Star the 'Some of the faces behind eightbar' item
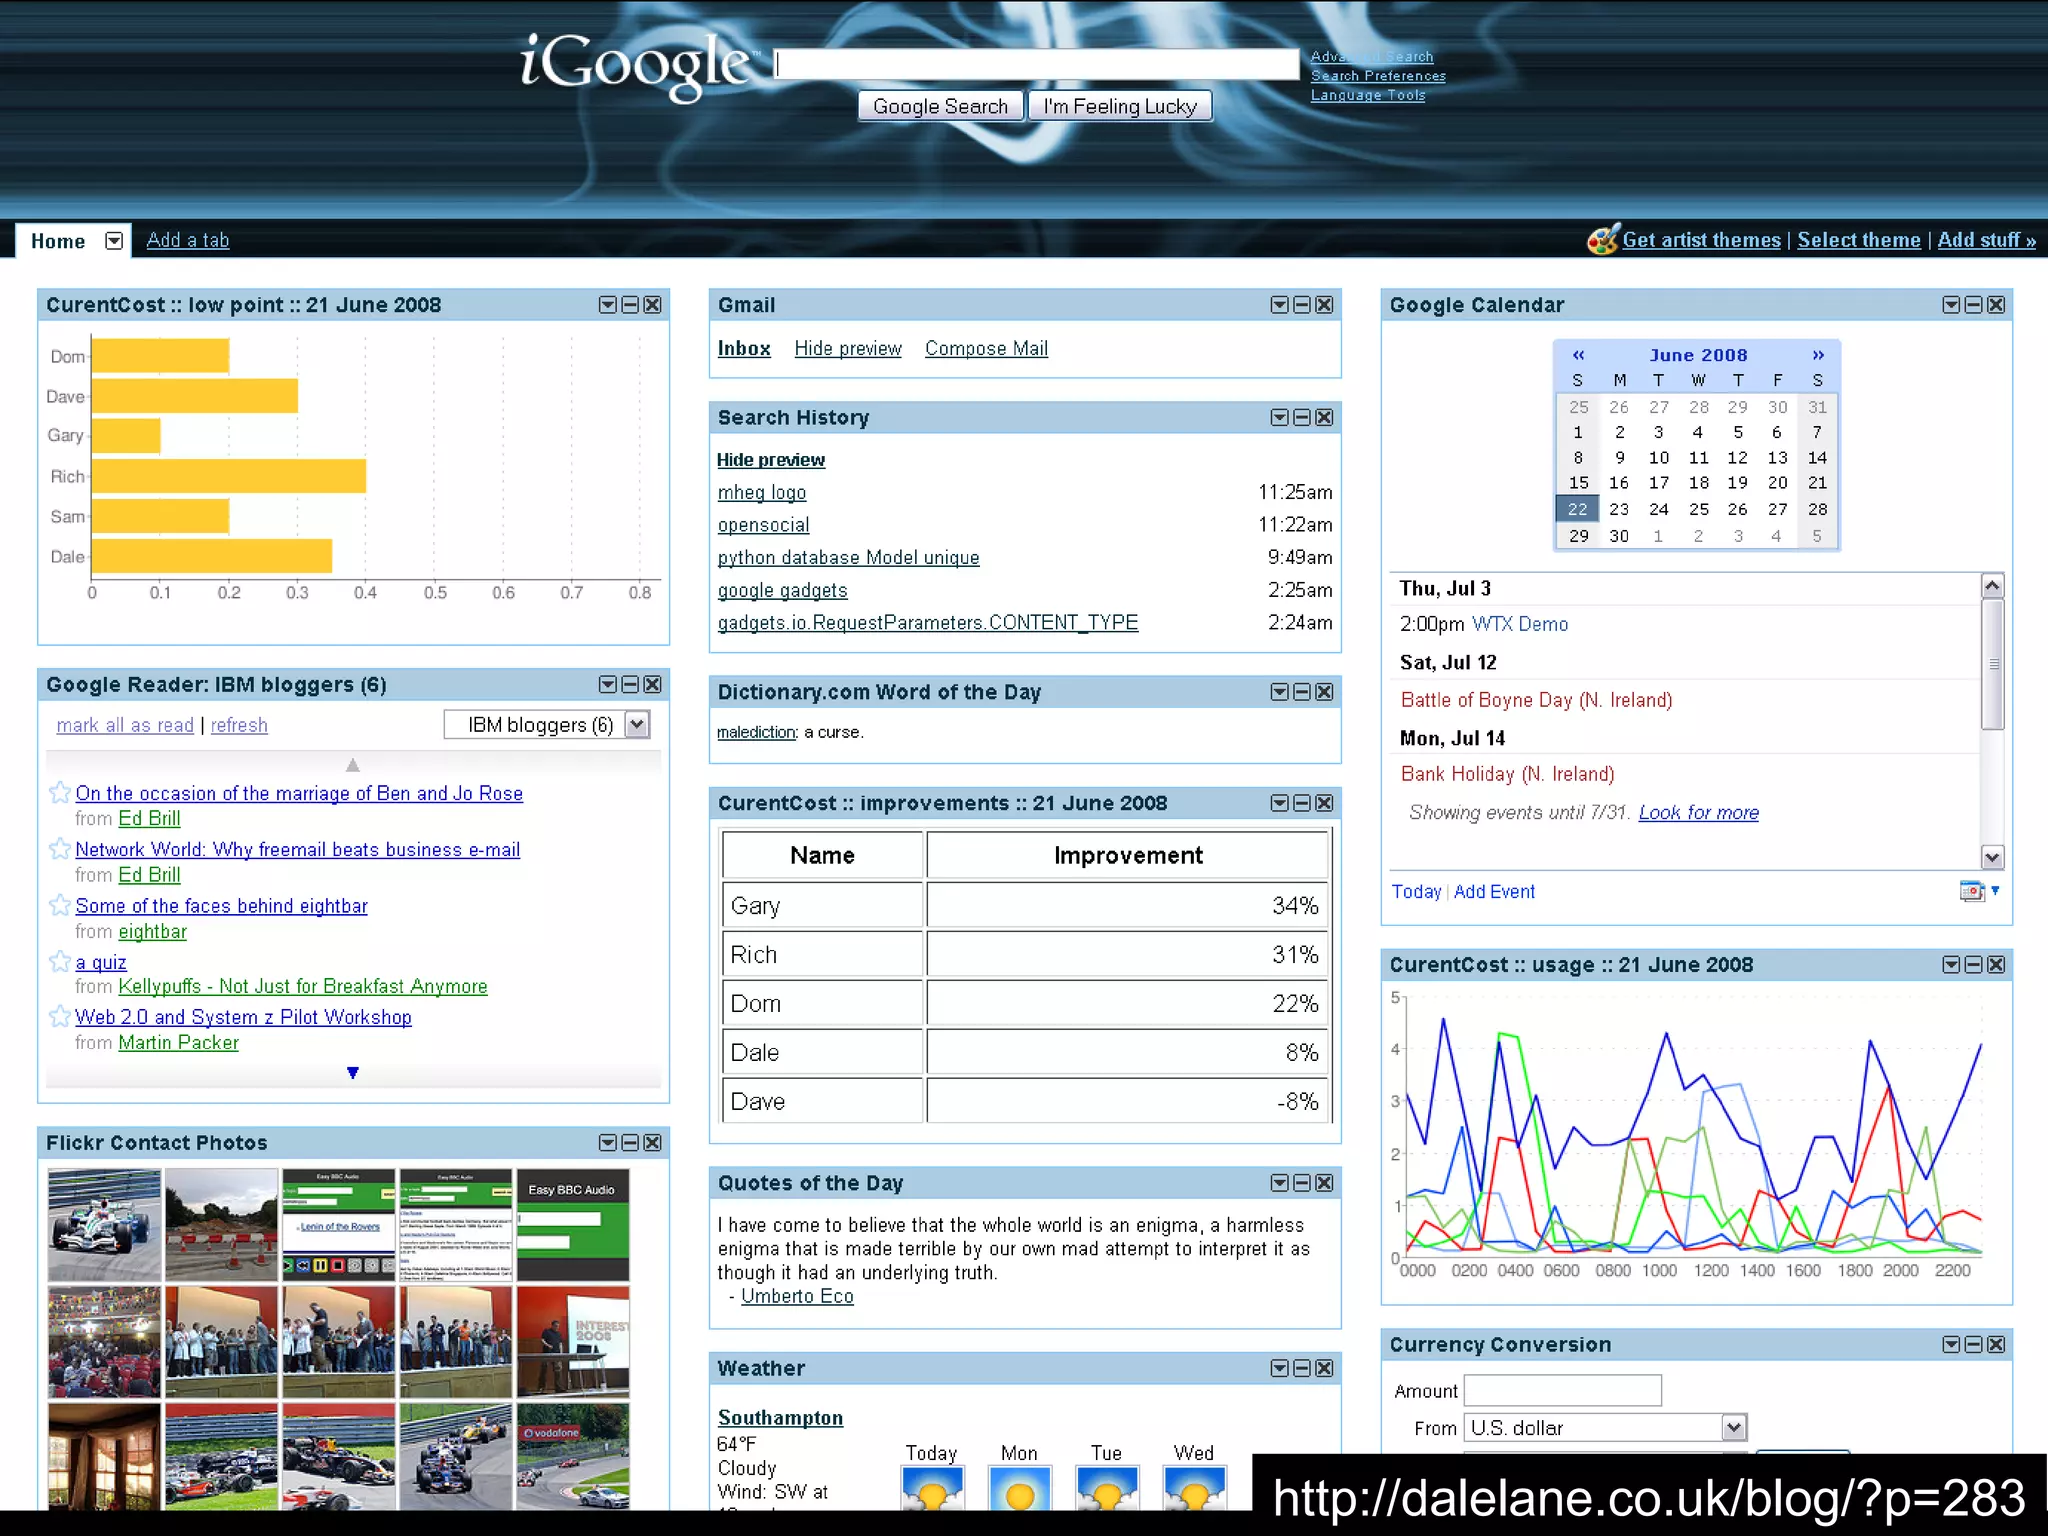 coord(60,905)
